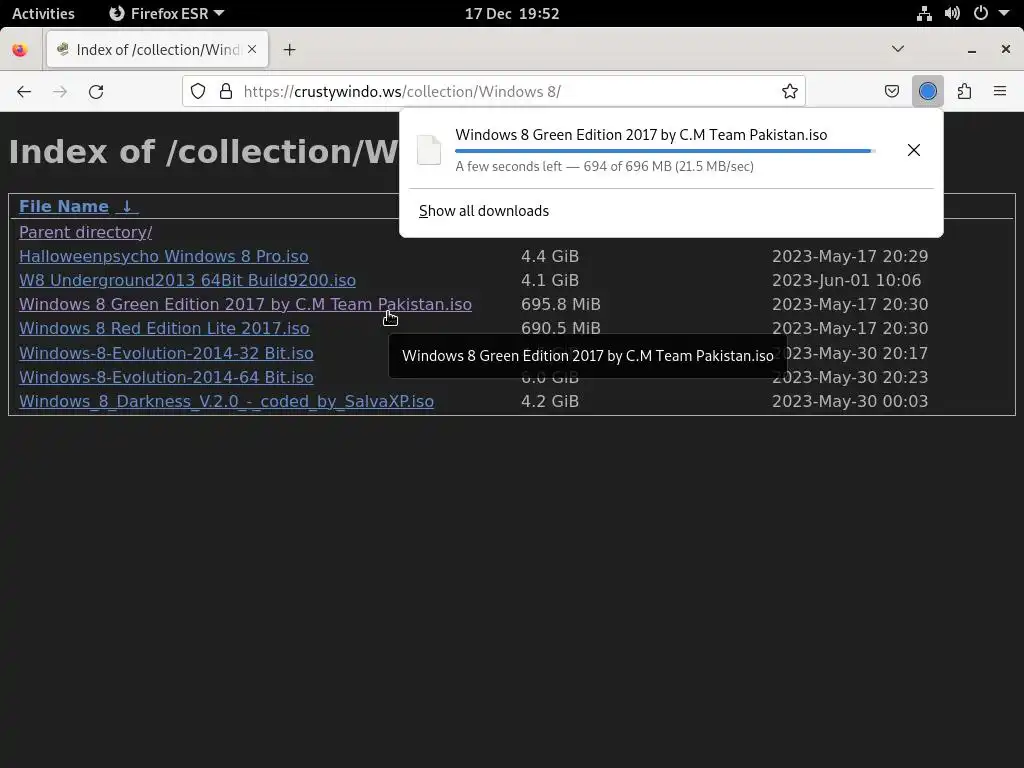Expand the list all tabs chevron
This screenshot has width=1024, height=768.
pyautogui.click(x=898, y=49)
